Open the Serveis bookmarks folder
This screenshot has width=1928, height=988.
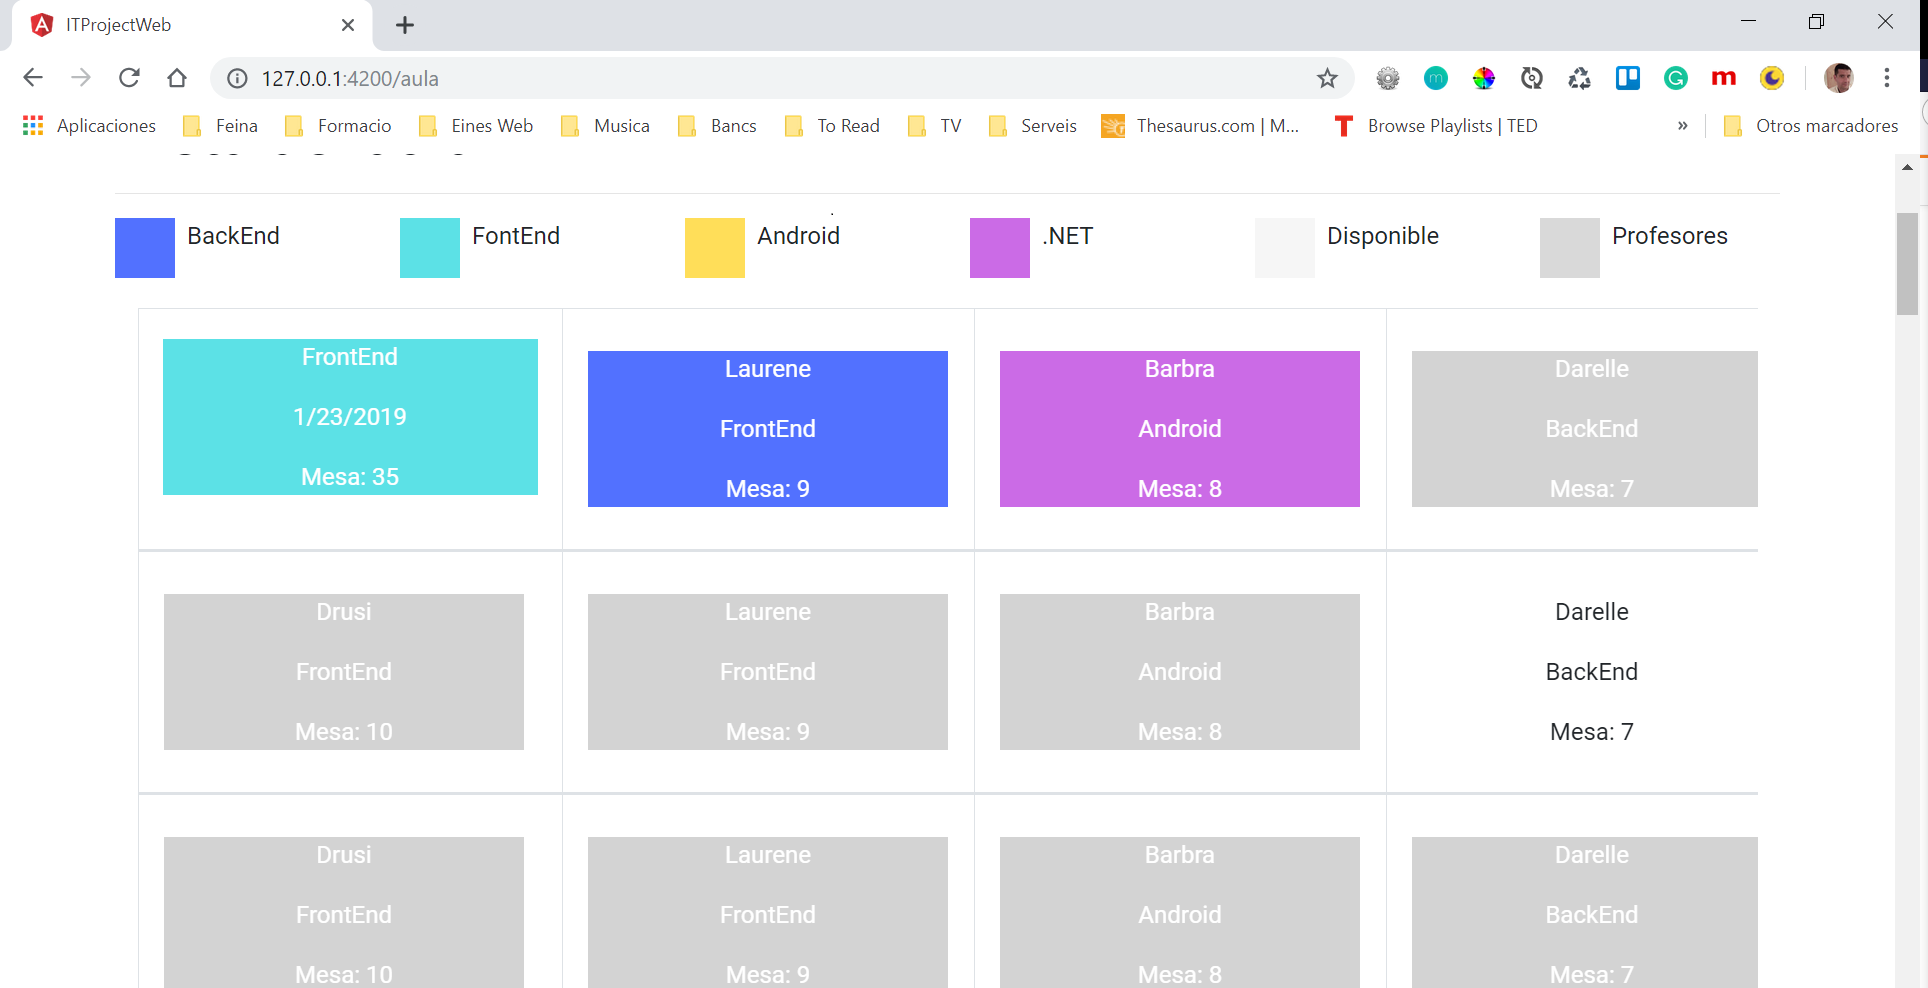click(x=1033, y=126)
